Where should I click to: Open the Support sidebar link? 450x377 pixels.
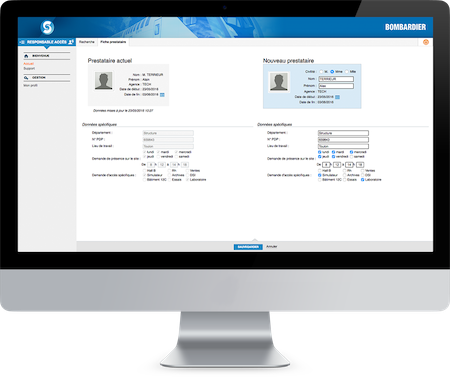tap(29, 68)
